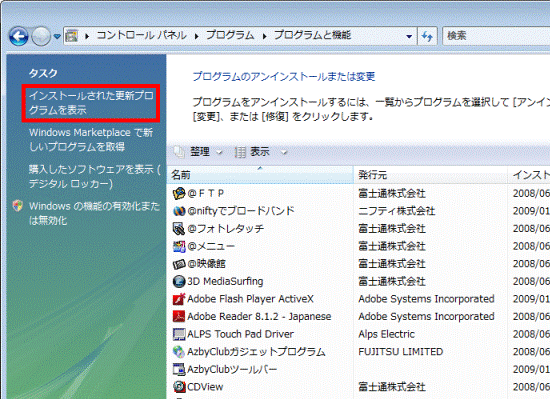550x399 pixels.
Task: Select the @ F T P program name
Action: coord(206,193)
